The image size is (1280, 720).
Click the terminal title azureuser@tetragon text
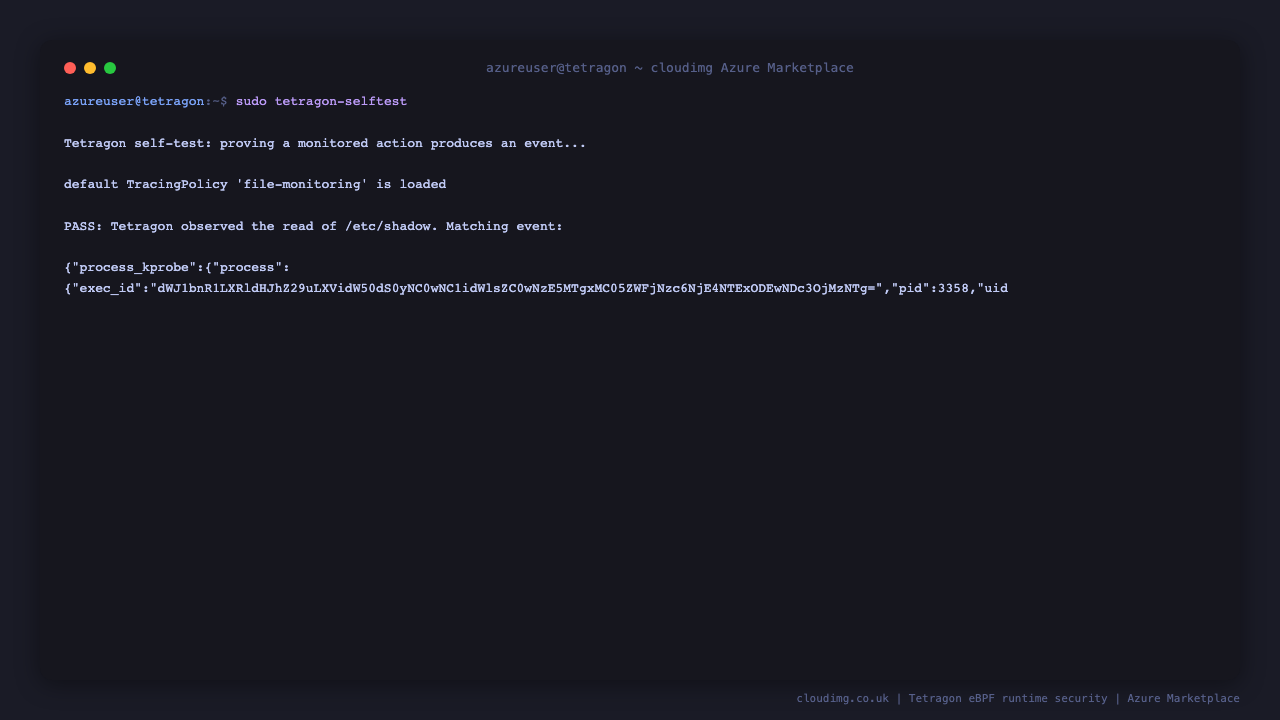[556, 68]
